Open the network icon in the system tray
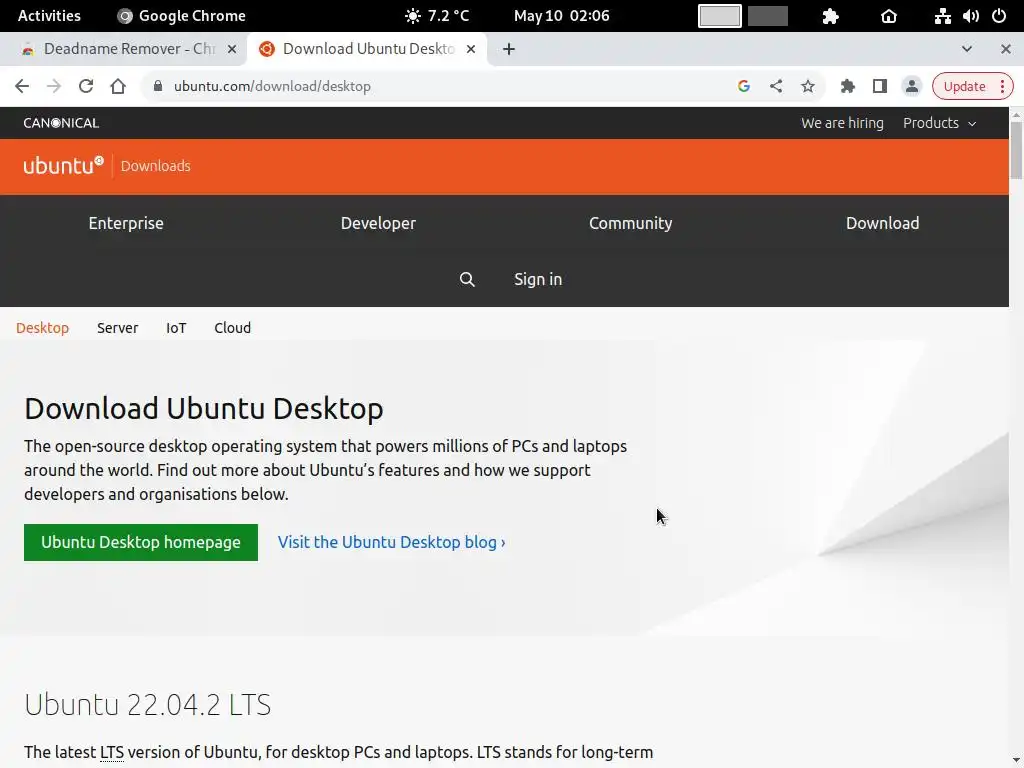Screen dimensions: 1024x768 click(942, 16)
